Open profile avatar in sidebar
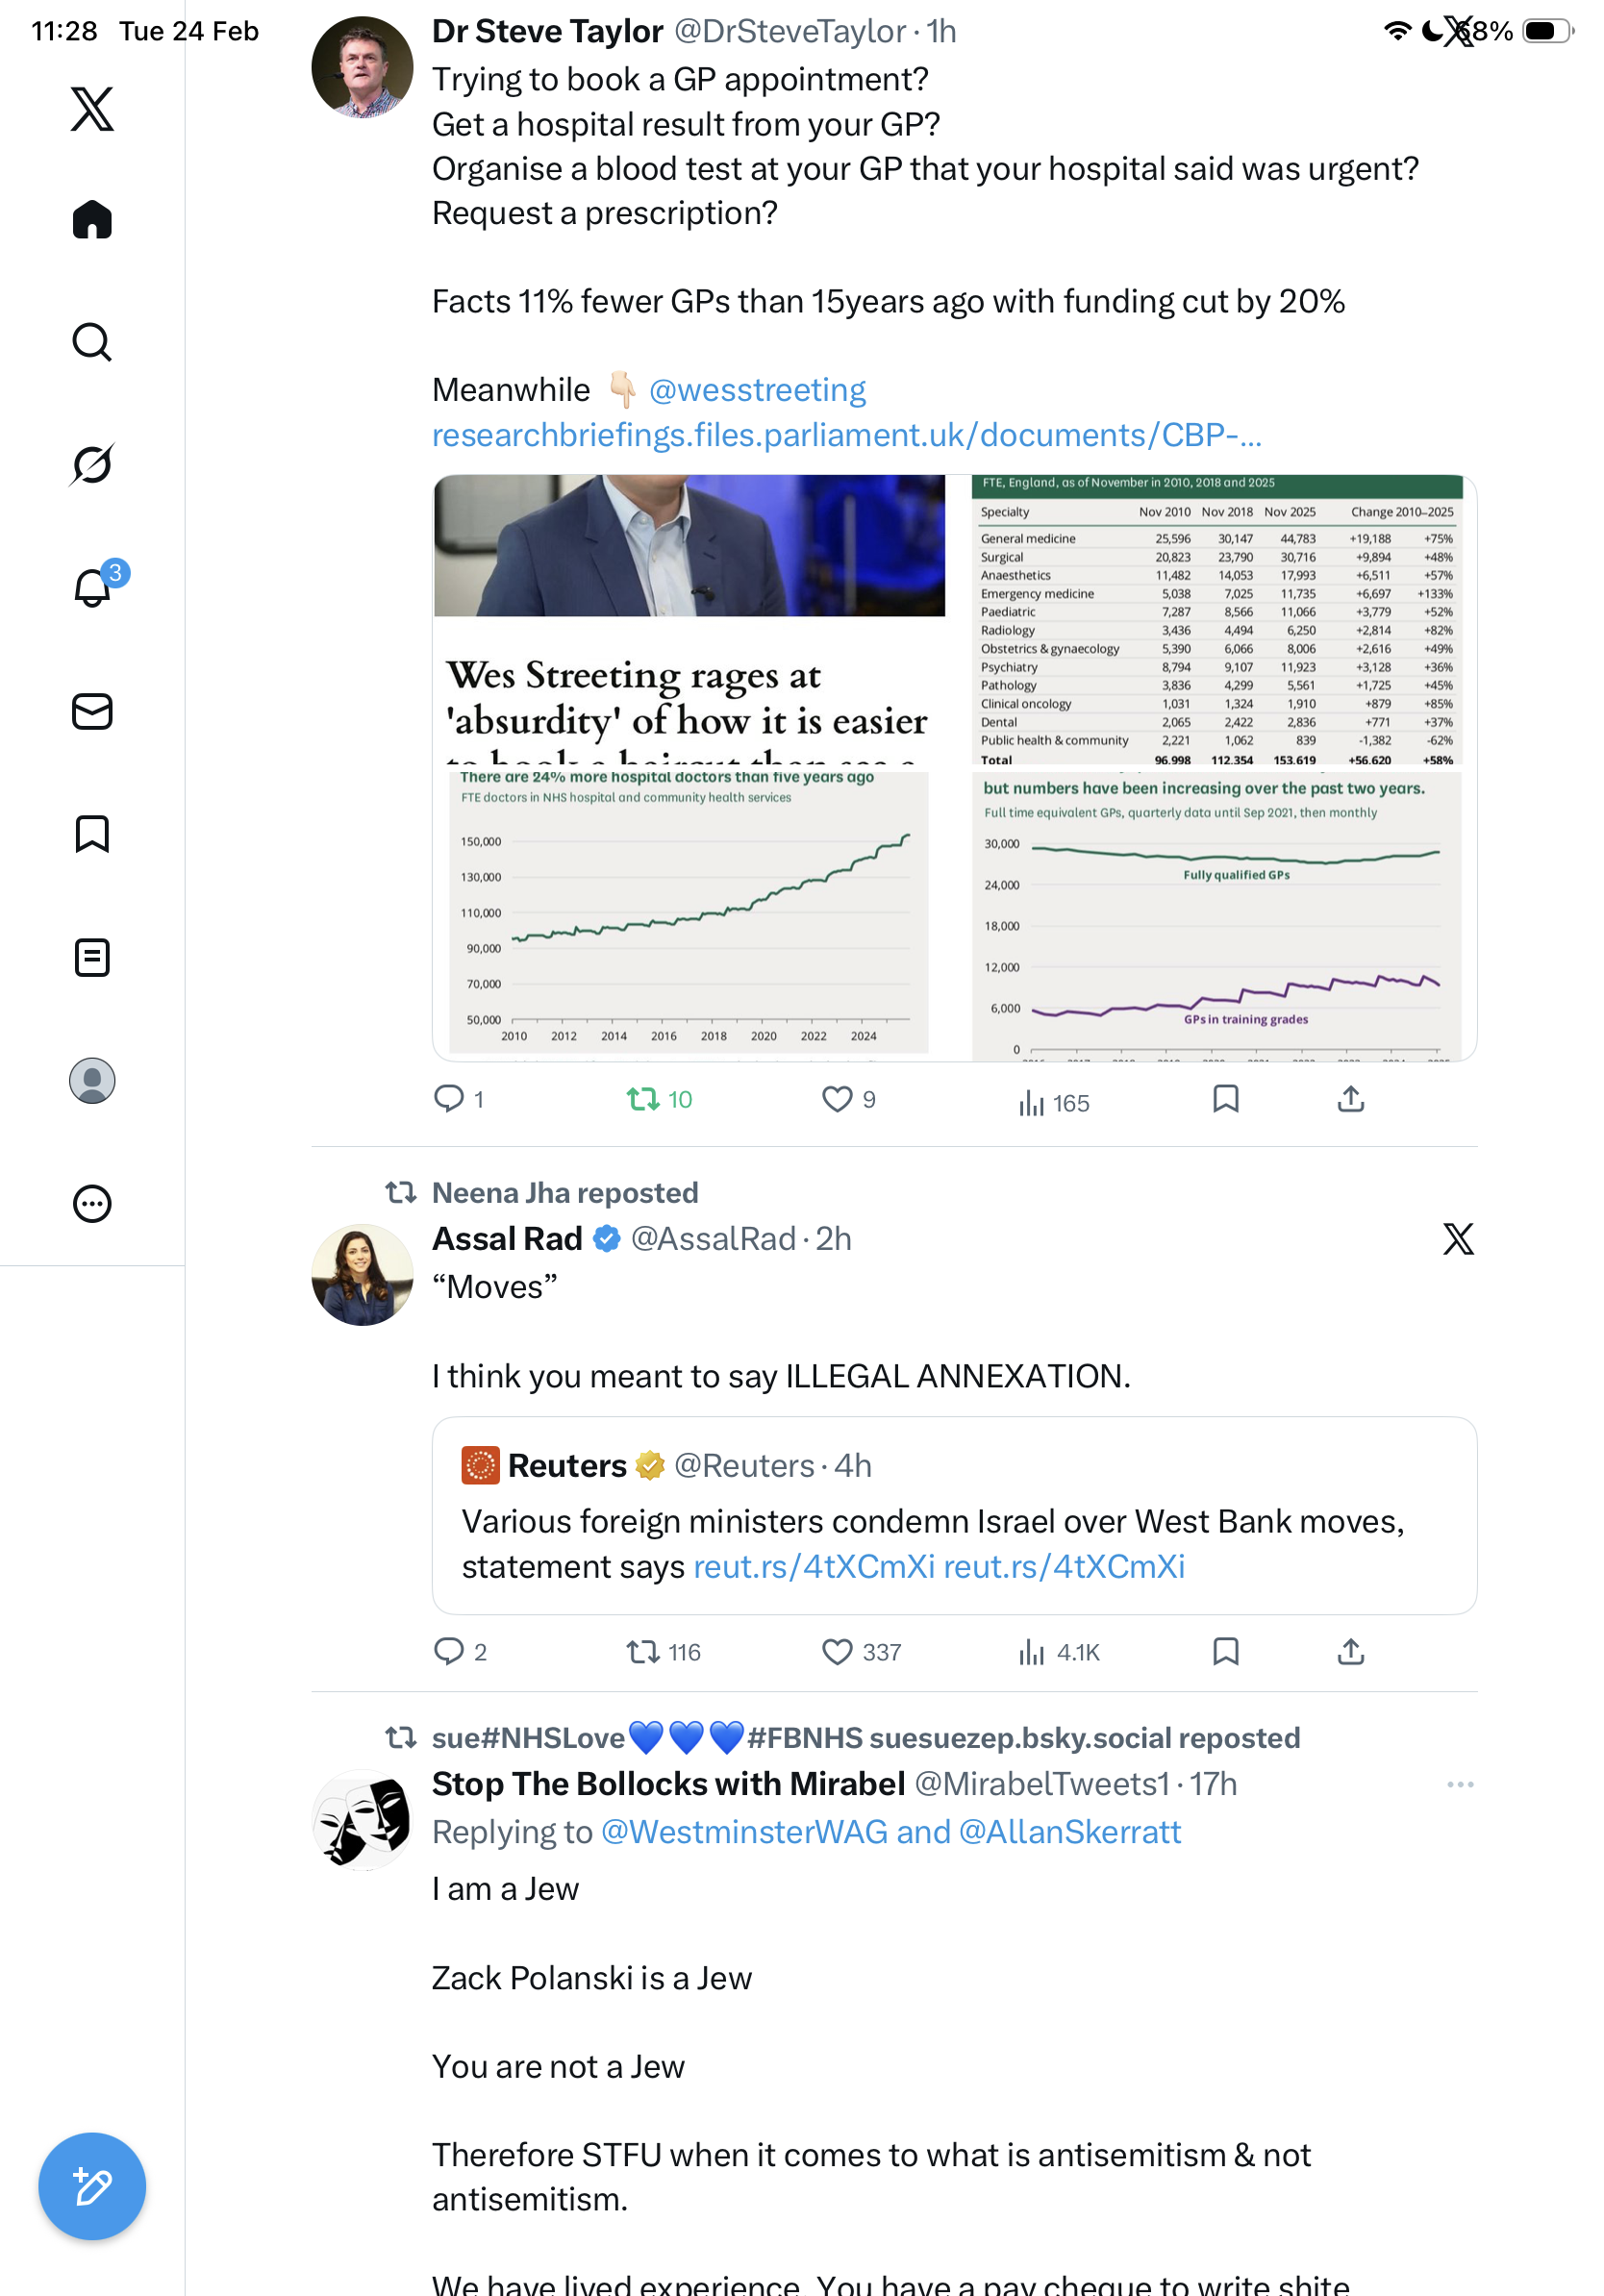The height and width of the screenshot is (2296, 1604). [x=92, y=1080]
